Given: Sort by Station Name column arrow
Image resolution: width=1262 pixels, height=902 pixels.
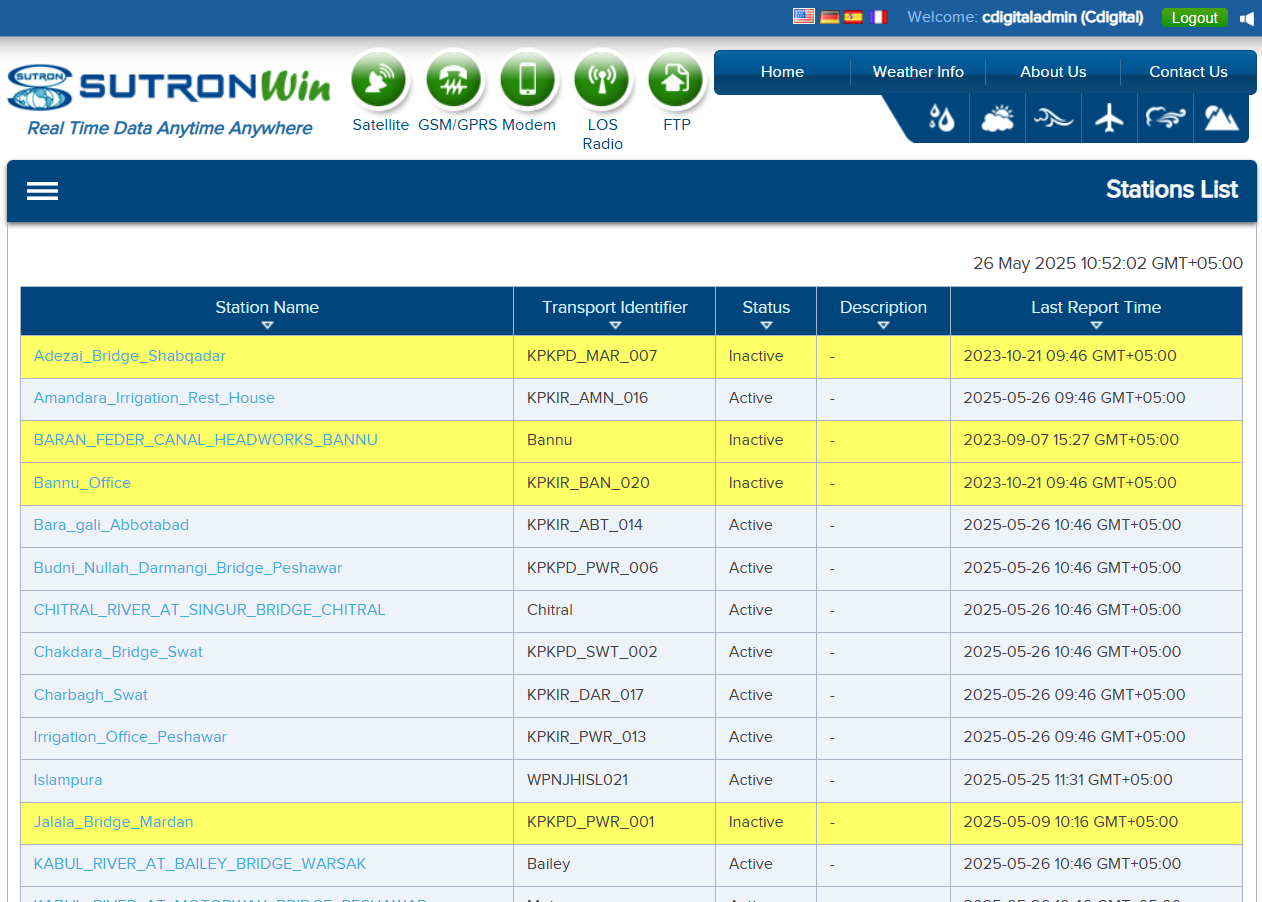Looking at the screenshot, I should pyautogui.click(x=267, y=325).
